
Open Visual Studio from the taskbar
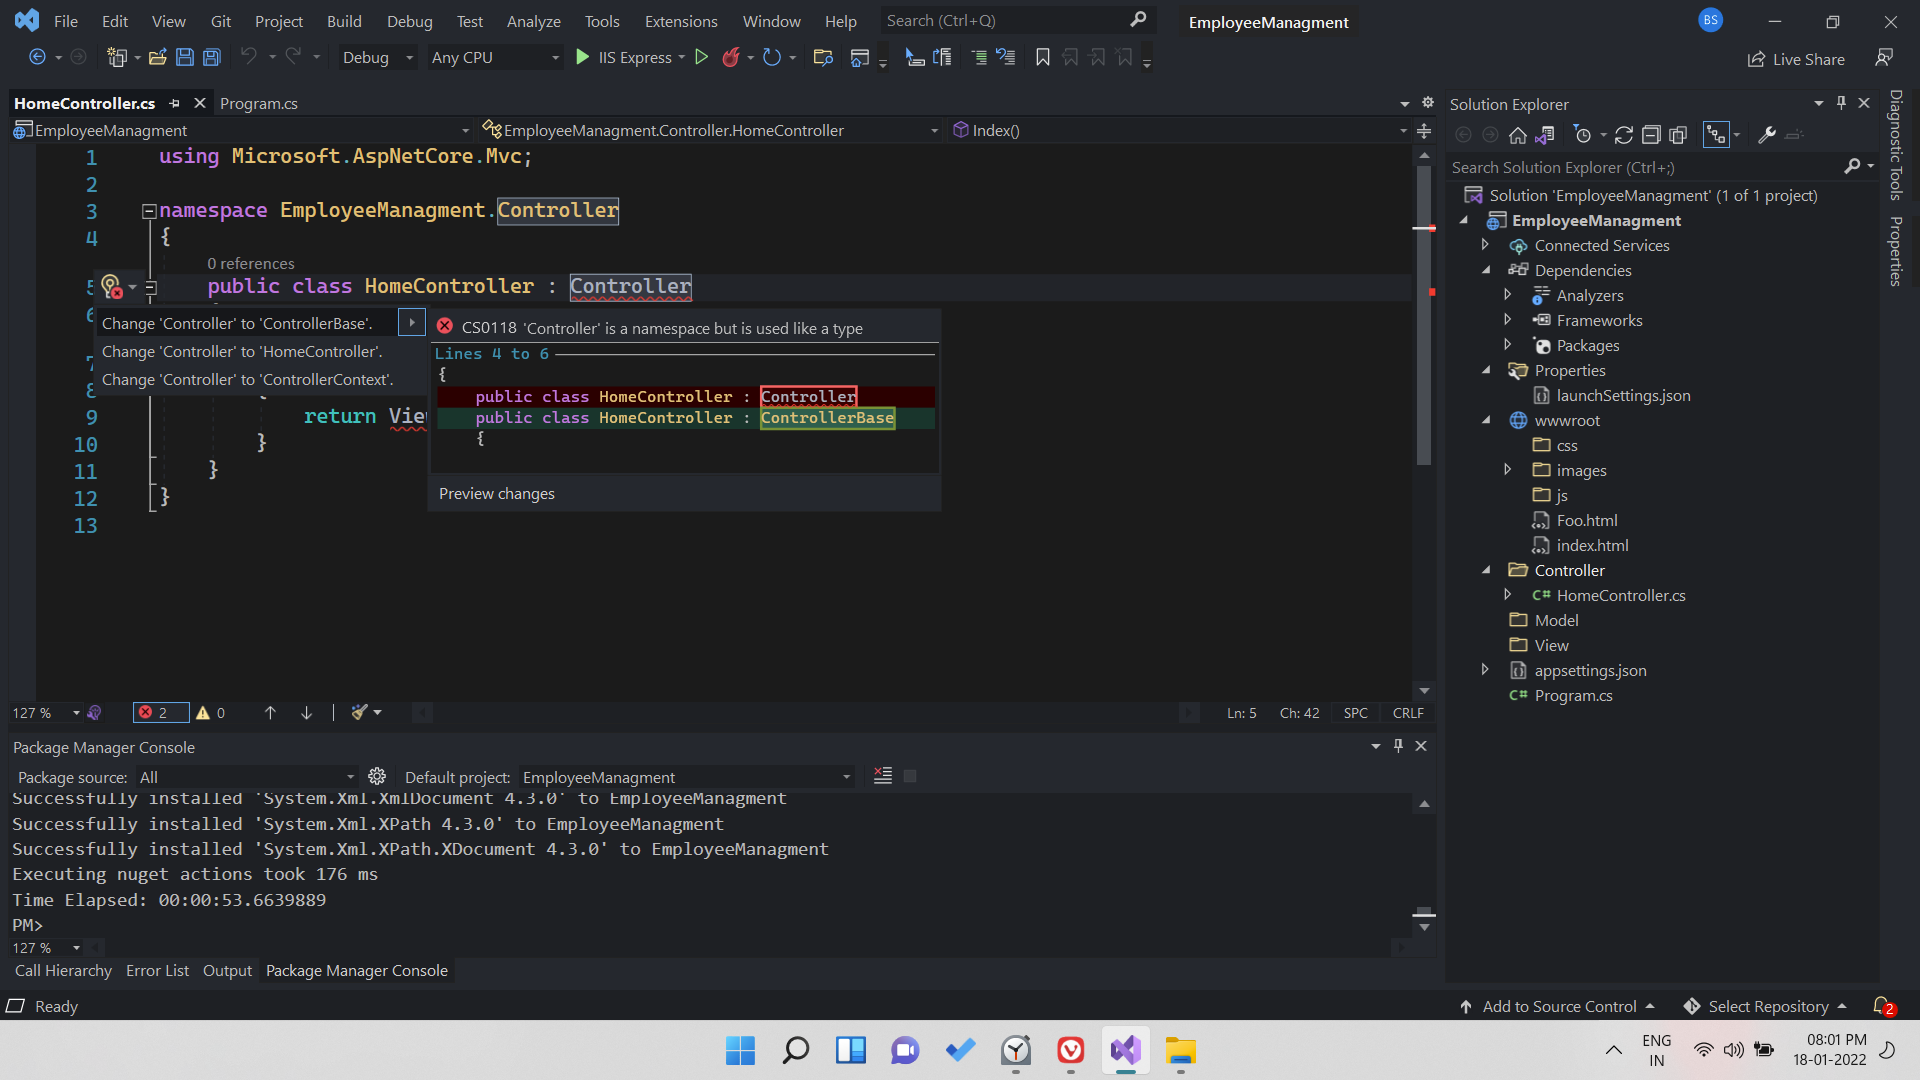click(x=1125, y=1050)
